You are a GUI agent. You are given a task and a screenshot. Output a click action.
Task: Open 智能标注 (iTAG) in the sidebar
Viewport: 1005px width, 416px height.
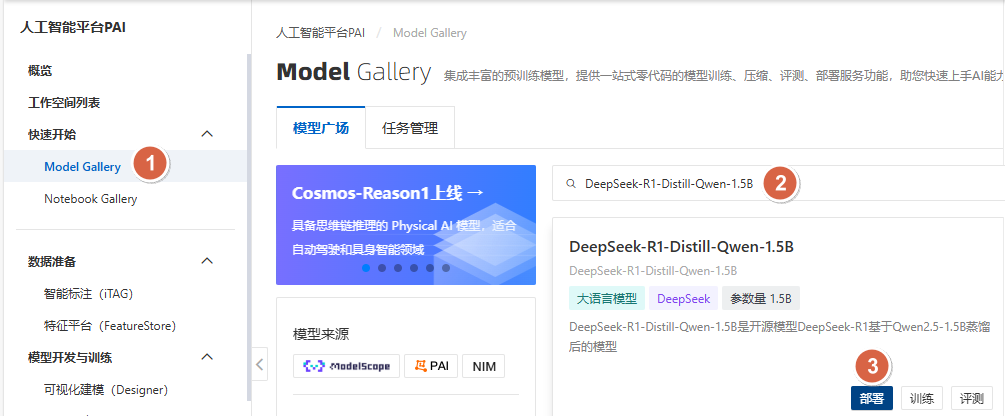click(88, 294)
